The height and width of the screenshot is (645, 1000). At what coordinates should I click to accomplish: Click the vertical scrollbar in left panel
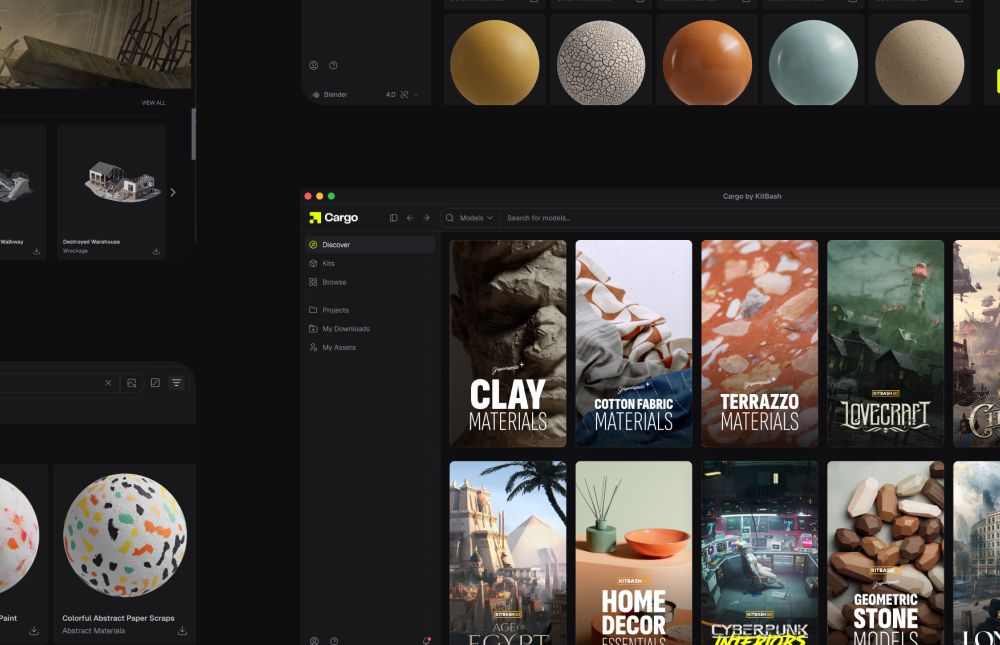193,134
